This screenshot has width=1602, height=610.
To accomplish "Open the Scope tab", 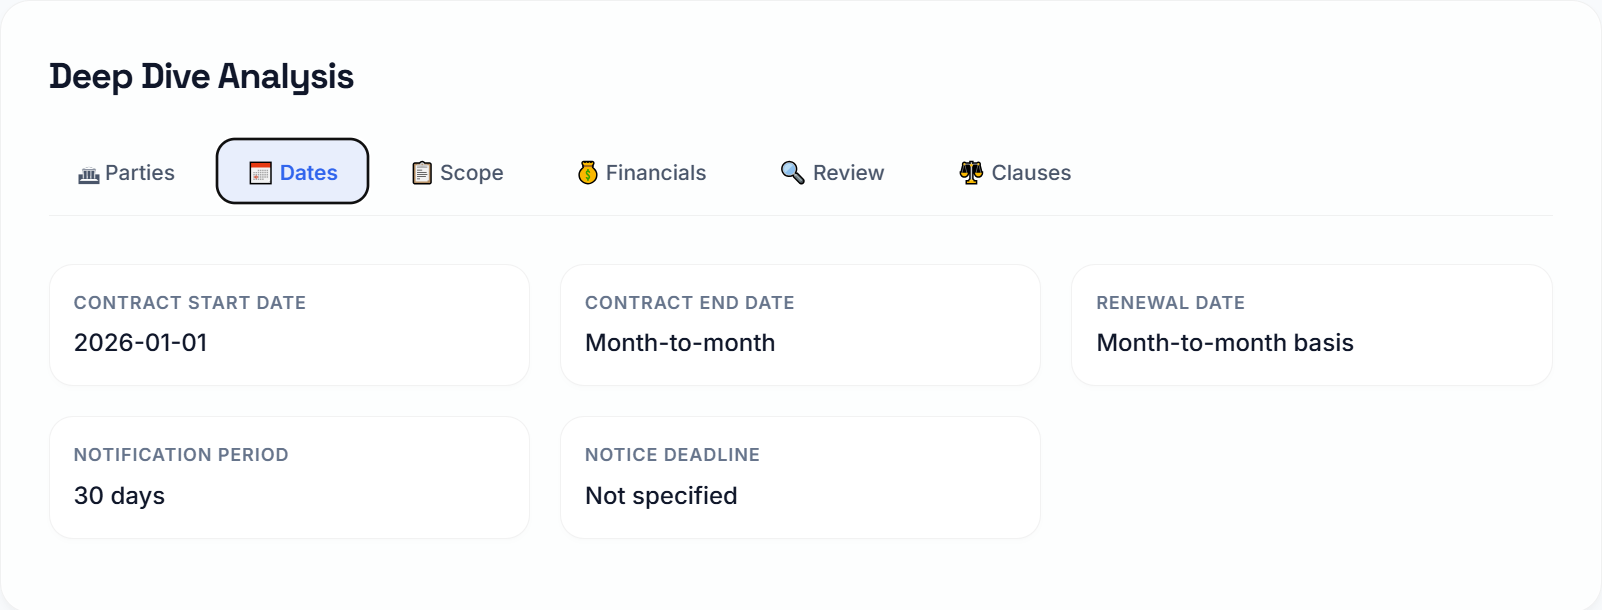I will pos(456,172).
